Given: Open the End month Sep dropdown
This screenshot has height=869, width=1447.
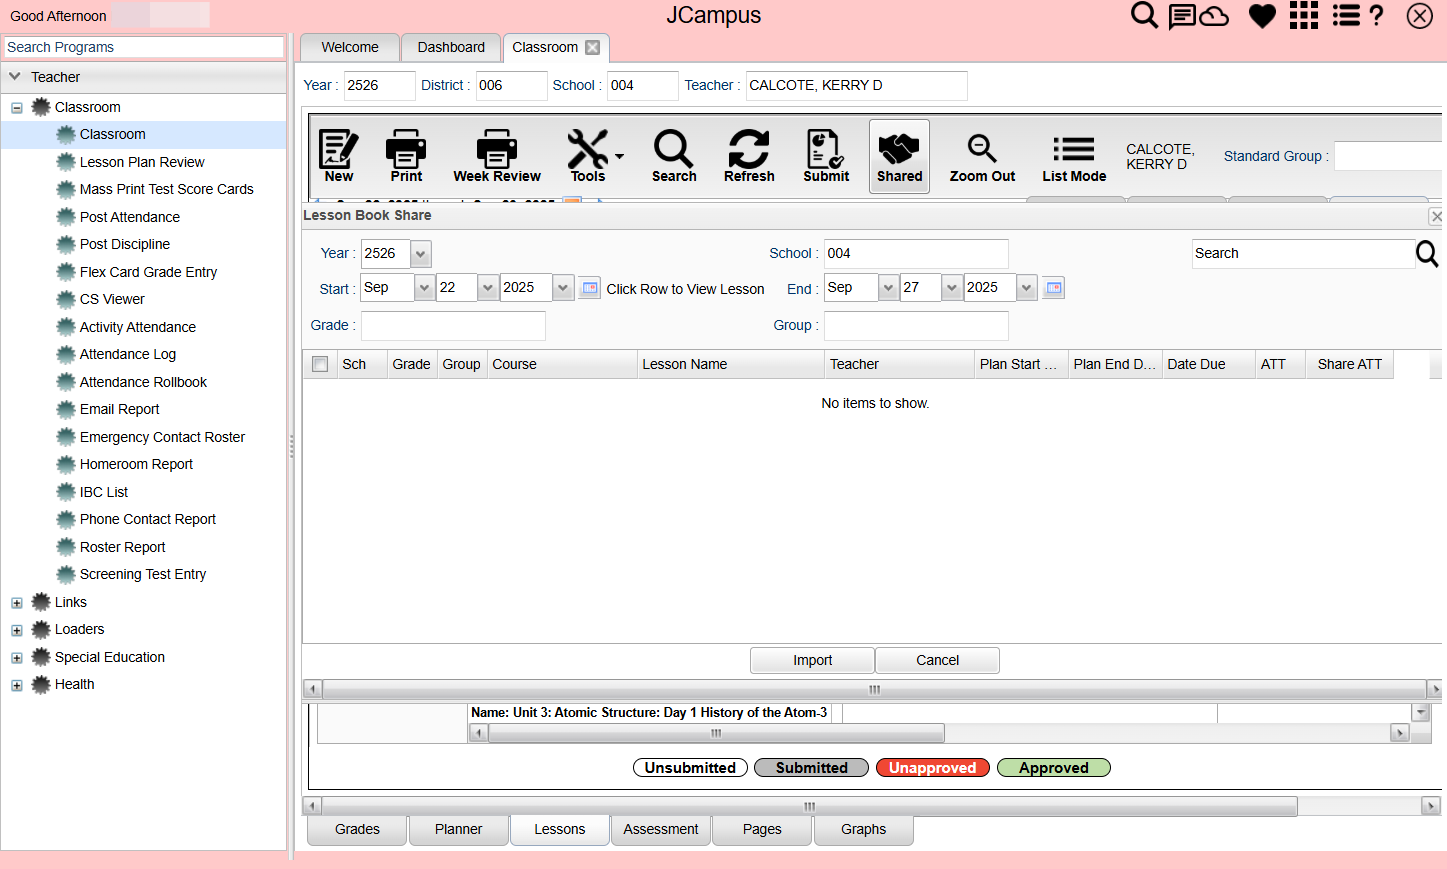Looking at the screenshot, I should click(x=888, y=288).
